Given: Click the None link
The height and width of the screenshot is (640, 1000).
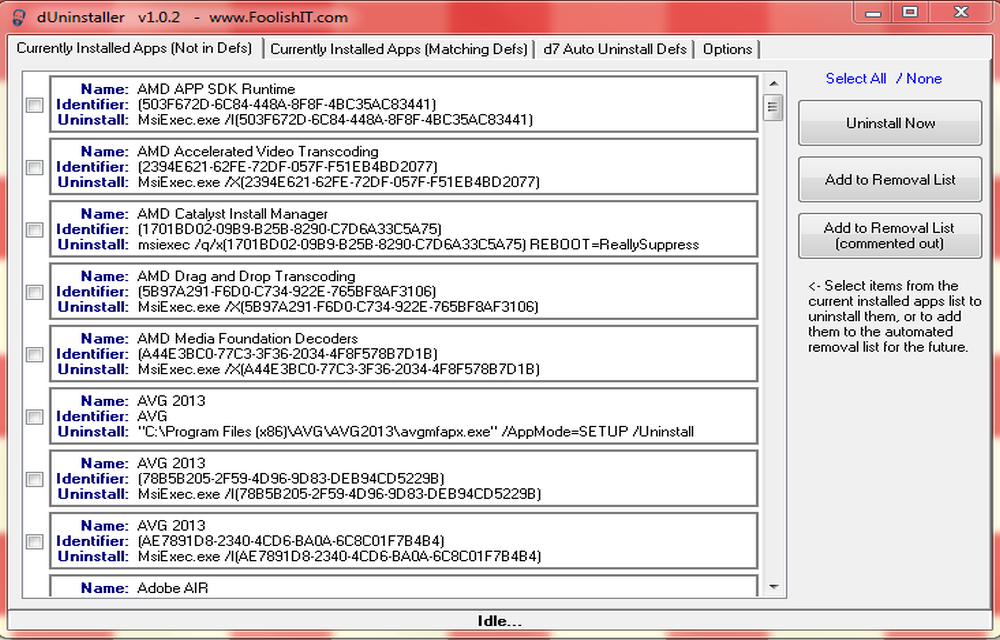Looking at the screenshot, I should coord(924,78).
